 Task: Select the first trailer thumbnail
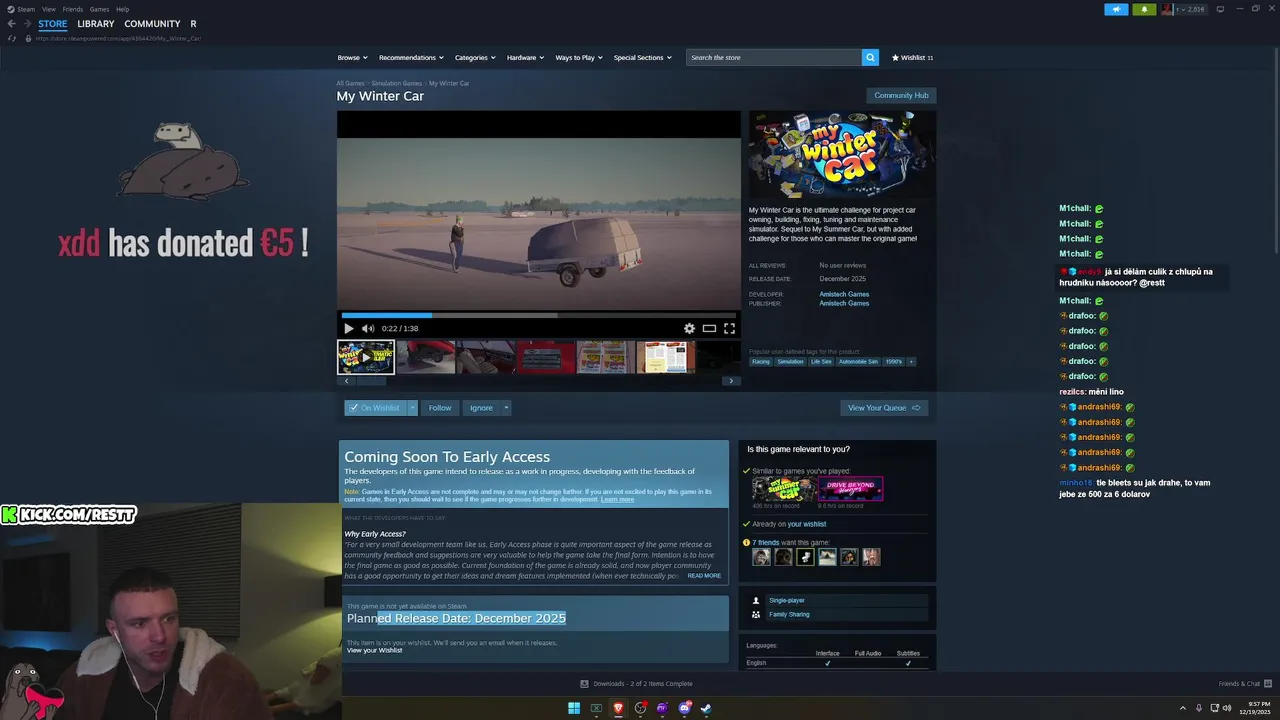tap(366, 357)
